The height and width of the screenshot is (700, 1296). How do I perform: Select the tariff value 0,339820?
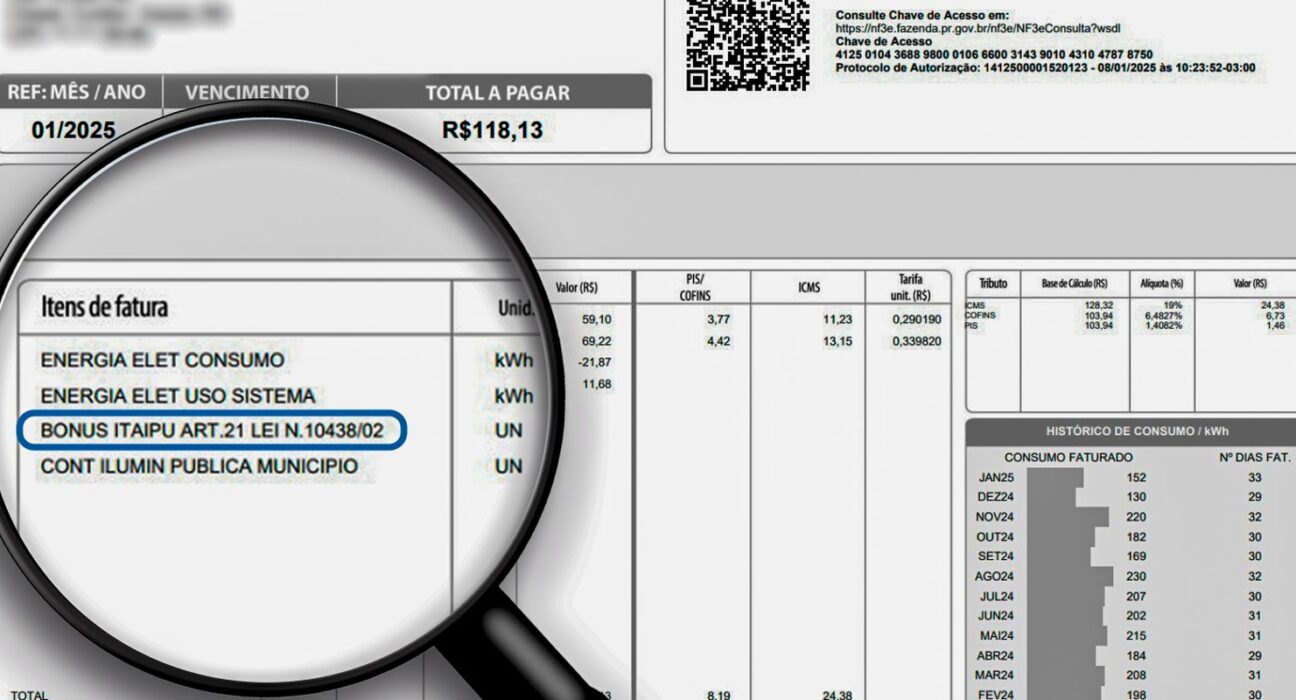pos(916,341)
